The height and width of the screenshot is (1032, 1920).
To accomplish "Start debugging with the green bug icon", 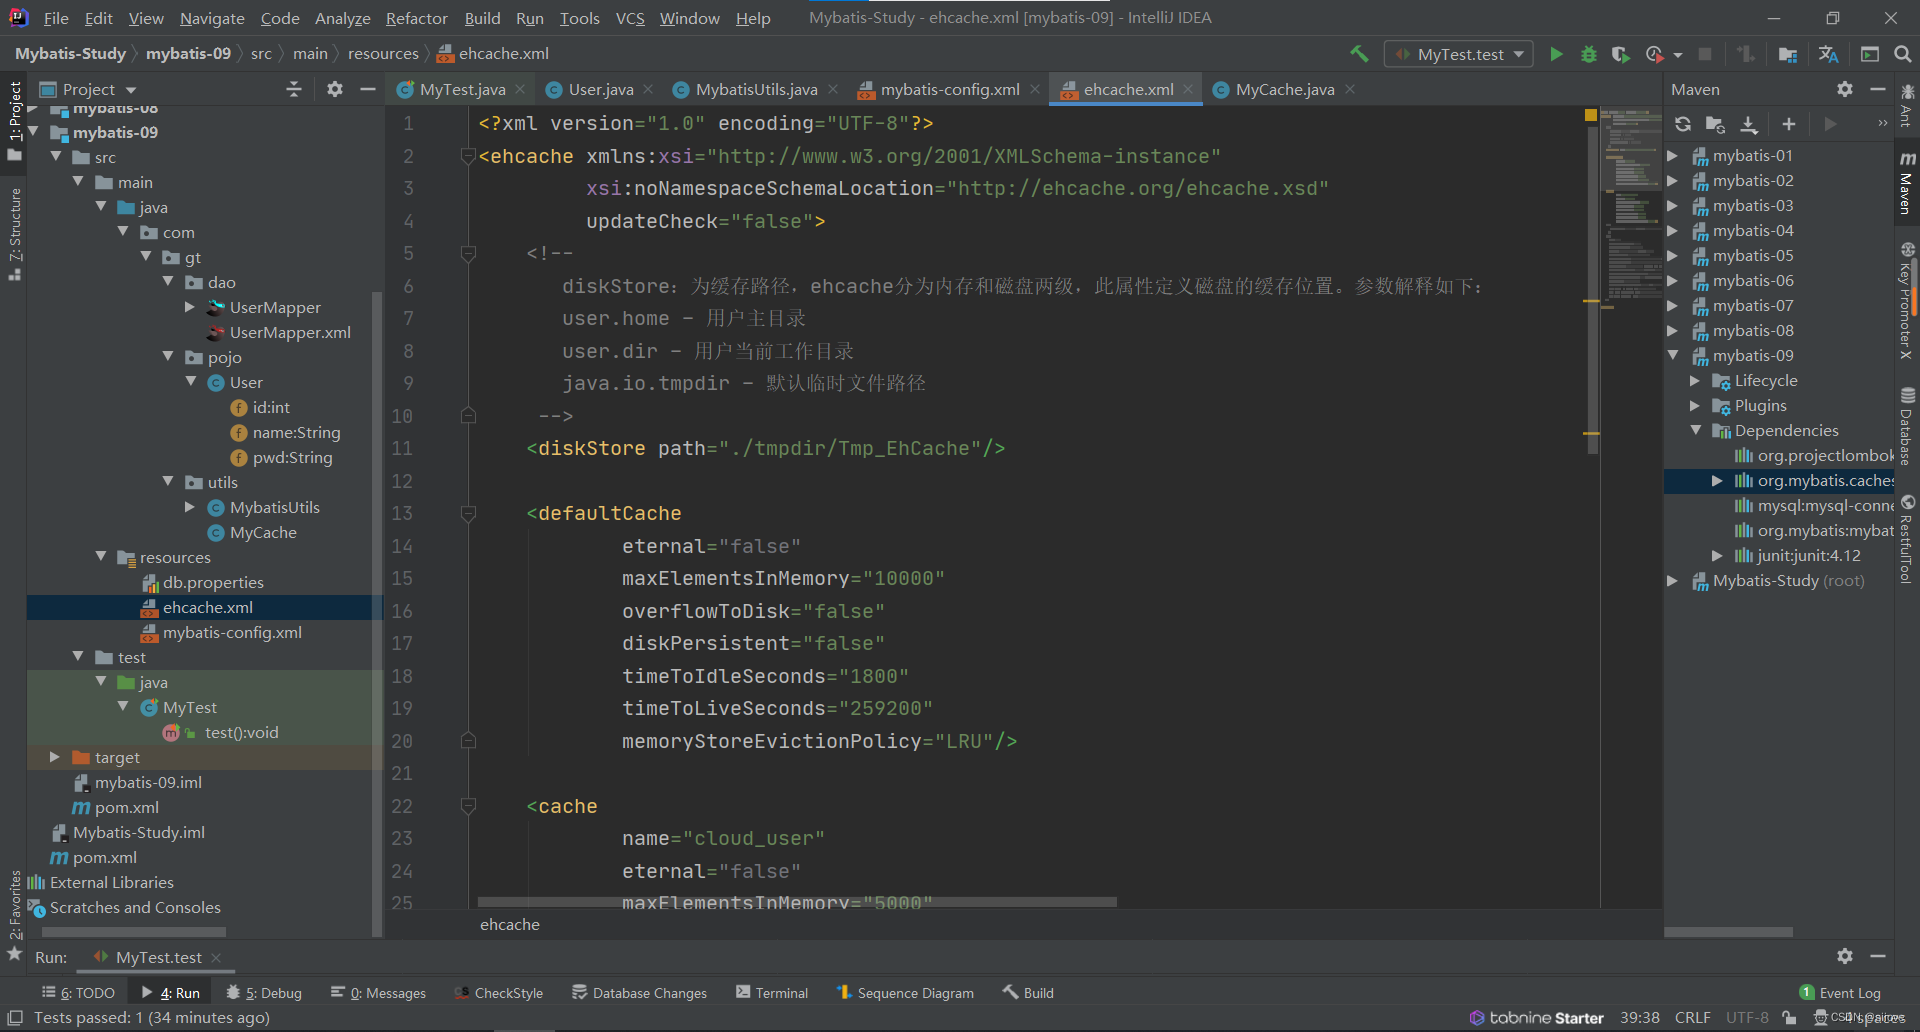I will 1589,54.
